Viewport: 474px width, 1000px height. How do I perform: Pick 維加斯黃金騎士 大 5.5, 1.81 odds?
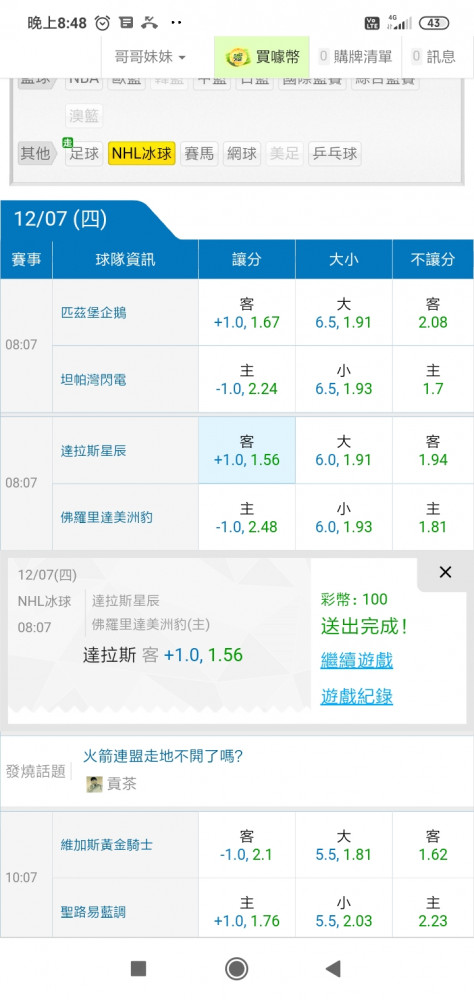click(x=344, y=845)
